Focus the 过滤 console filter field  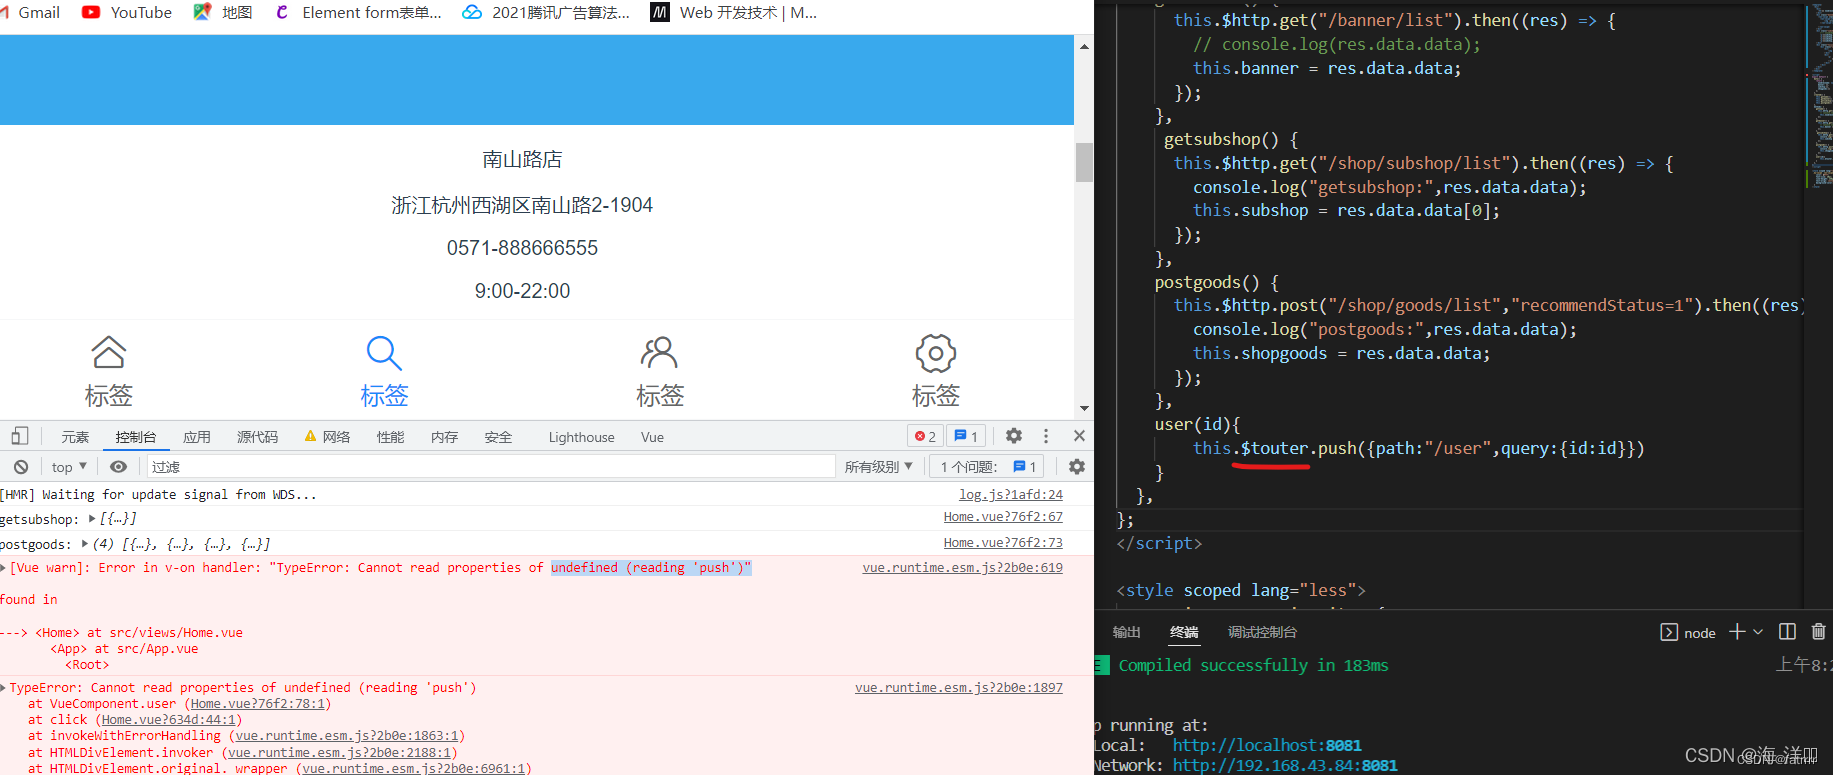(491, 467)
